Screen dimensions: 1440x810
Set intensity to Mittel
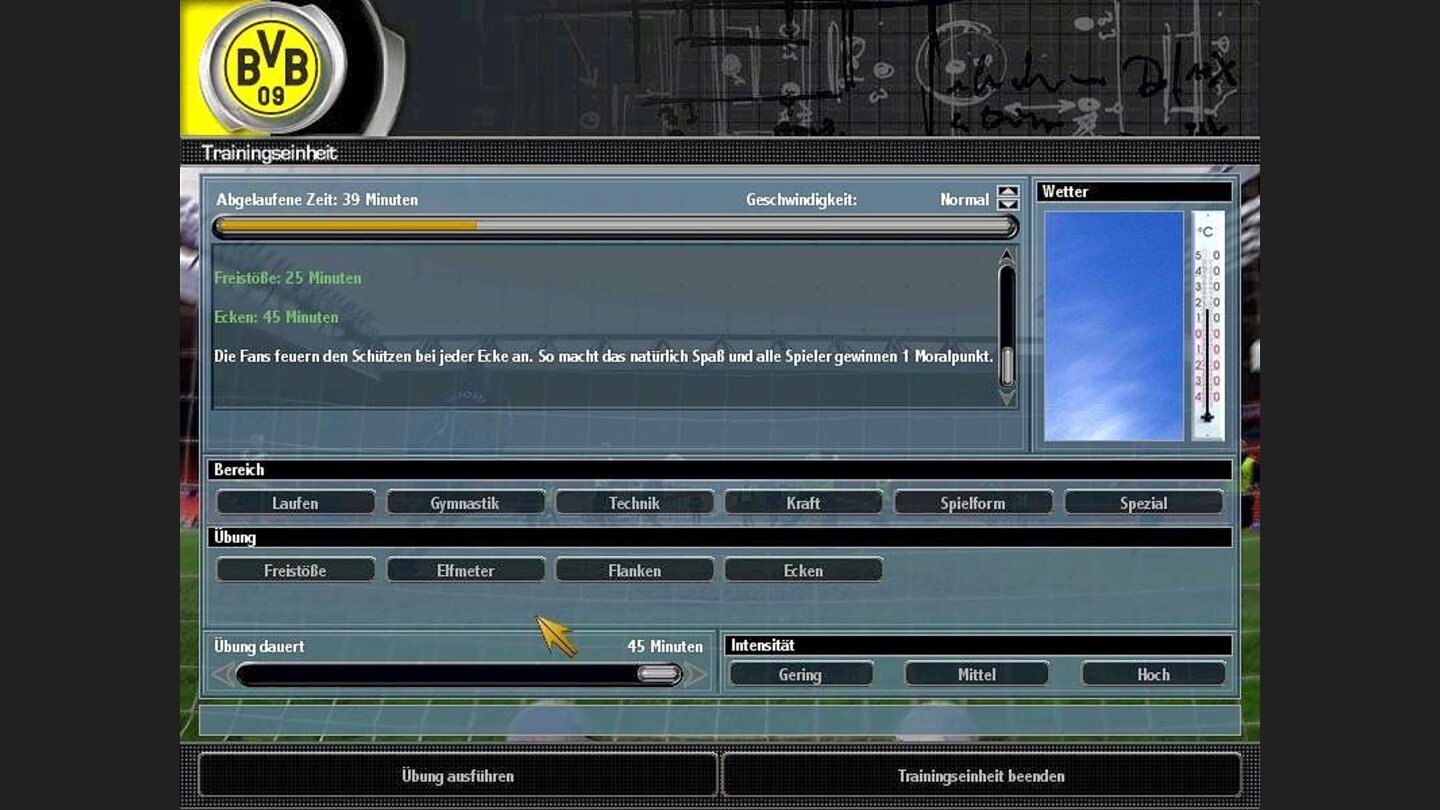click(976, 674)
